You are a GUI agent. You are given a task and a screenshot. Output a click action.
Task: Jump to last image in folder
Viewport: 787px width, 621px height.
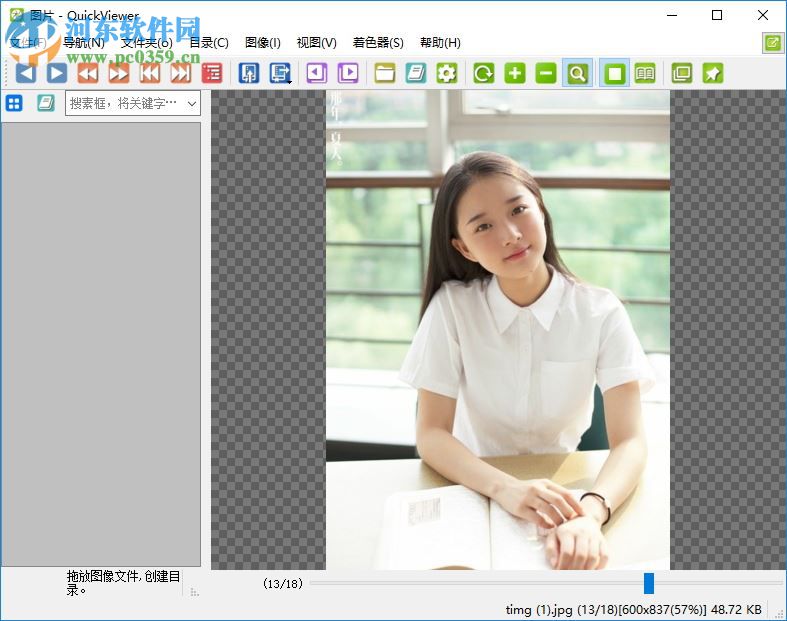tap(181, 74)
